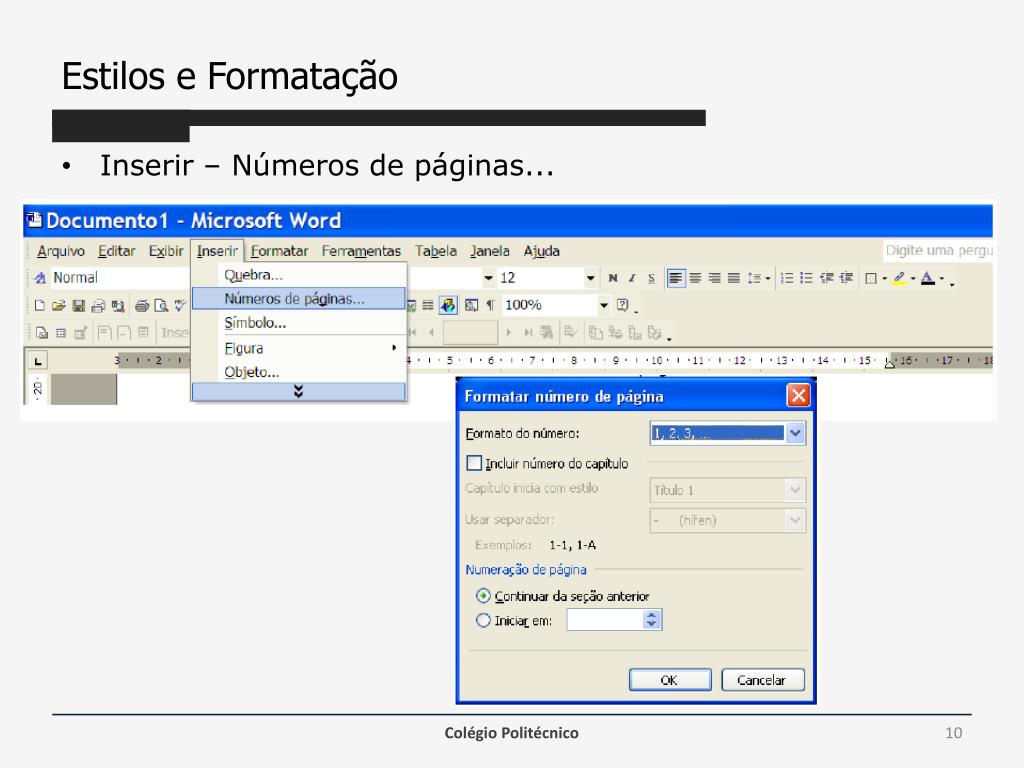Viewport: 1024px width, 768px height.
Task: Click the Cancelar button in the dialog
Action: [x=762, y=680]
